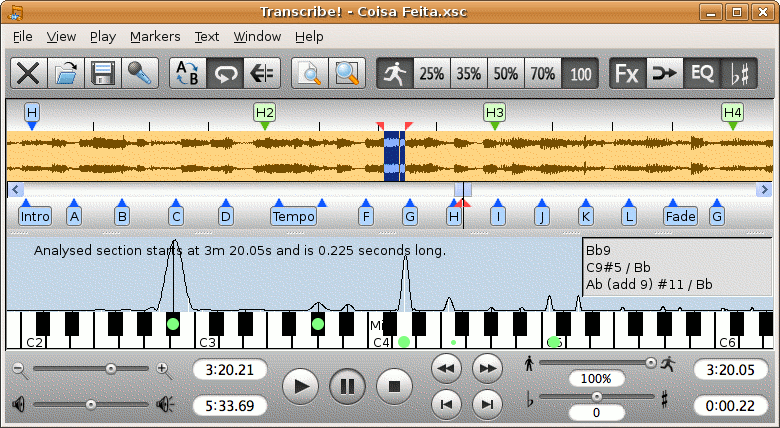The height and width of the screenshot is (428, 780).
Task: Open a file with the folder icon
Action: [66, 73]
